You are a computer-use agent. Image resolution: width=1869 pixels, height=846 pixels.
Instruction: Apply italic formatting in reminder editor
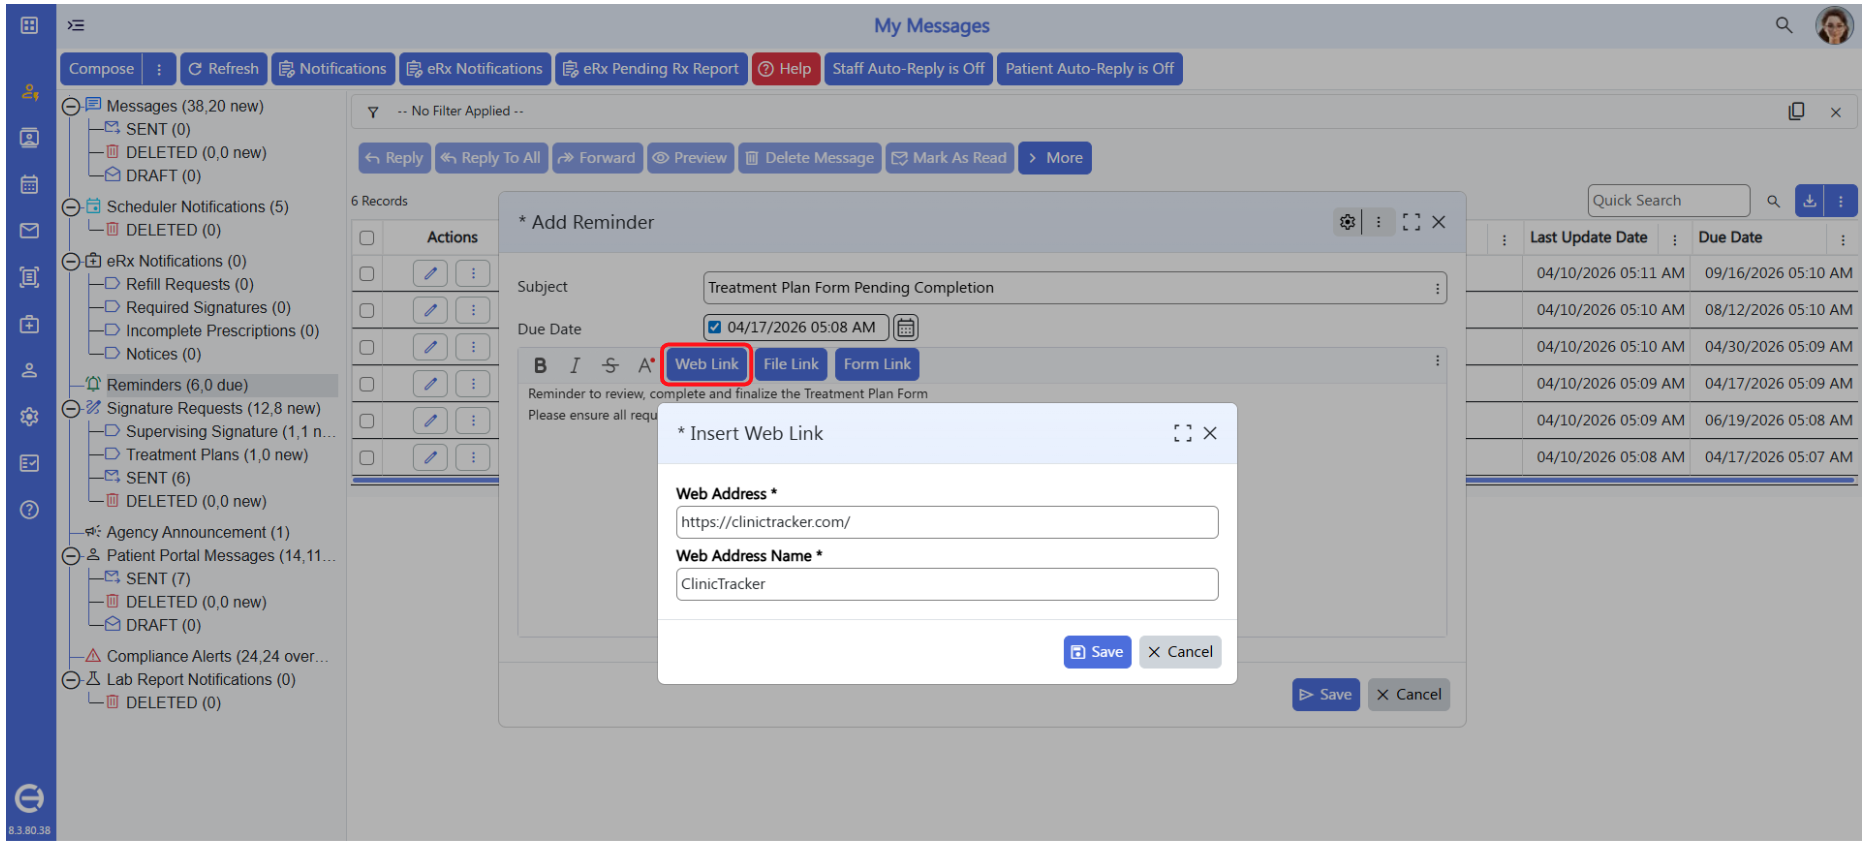(x=575, y=365)
